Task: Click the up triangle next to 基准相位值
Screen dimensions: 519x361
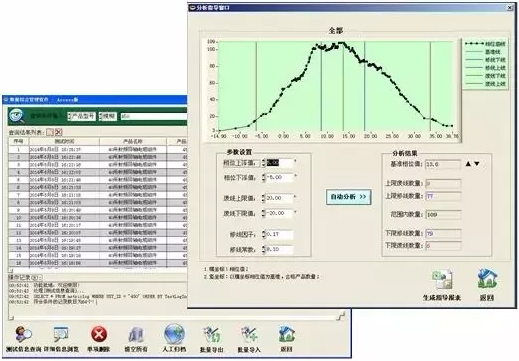Action: 468,164
